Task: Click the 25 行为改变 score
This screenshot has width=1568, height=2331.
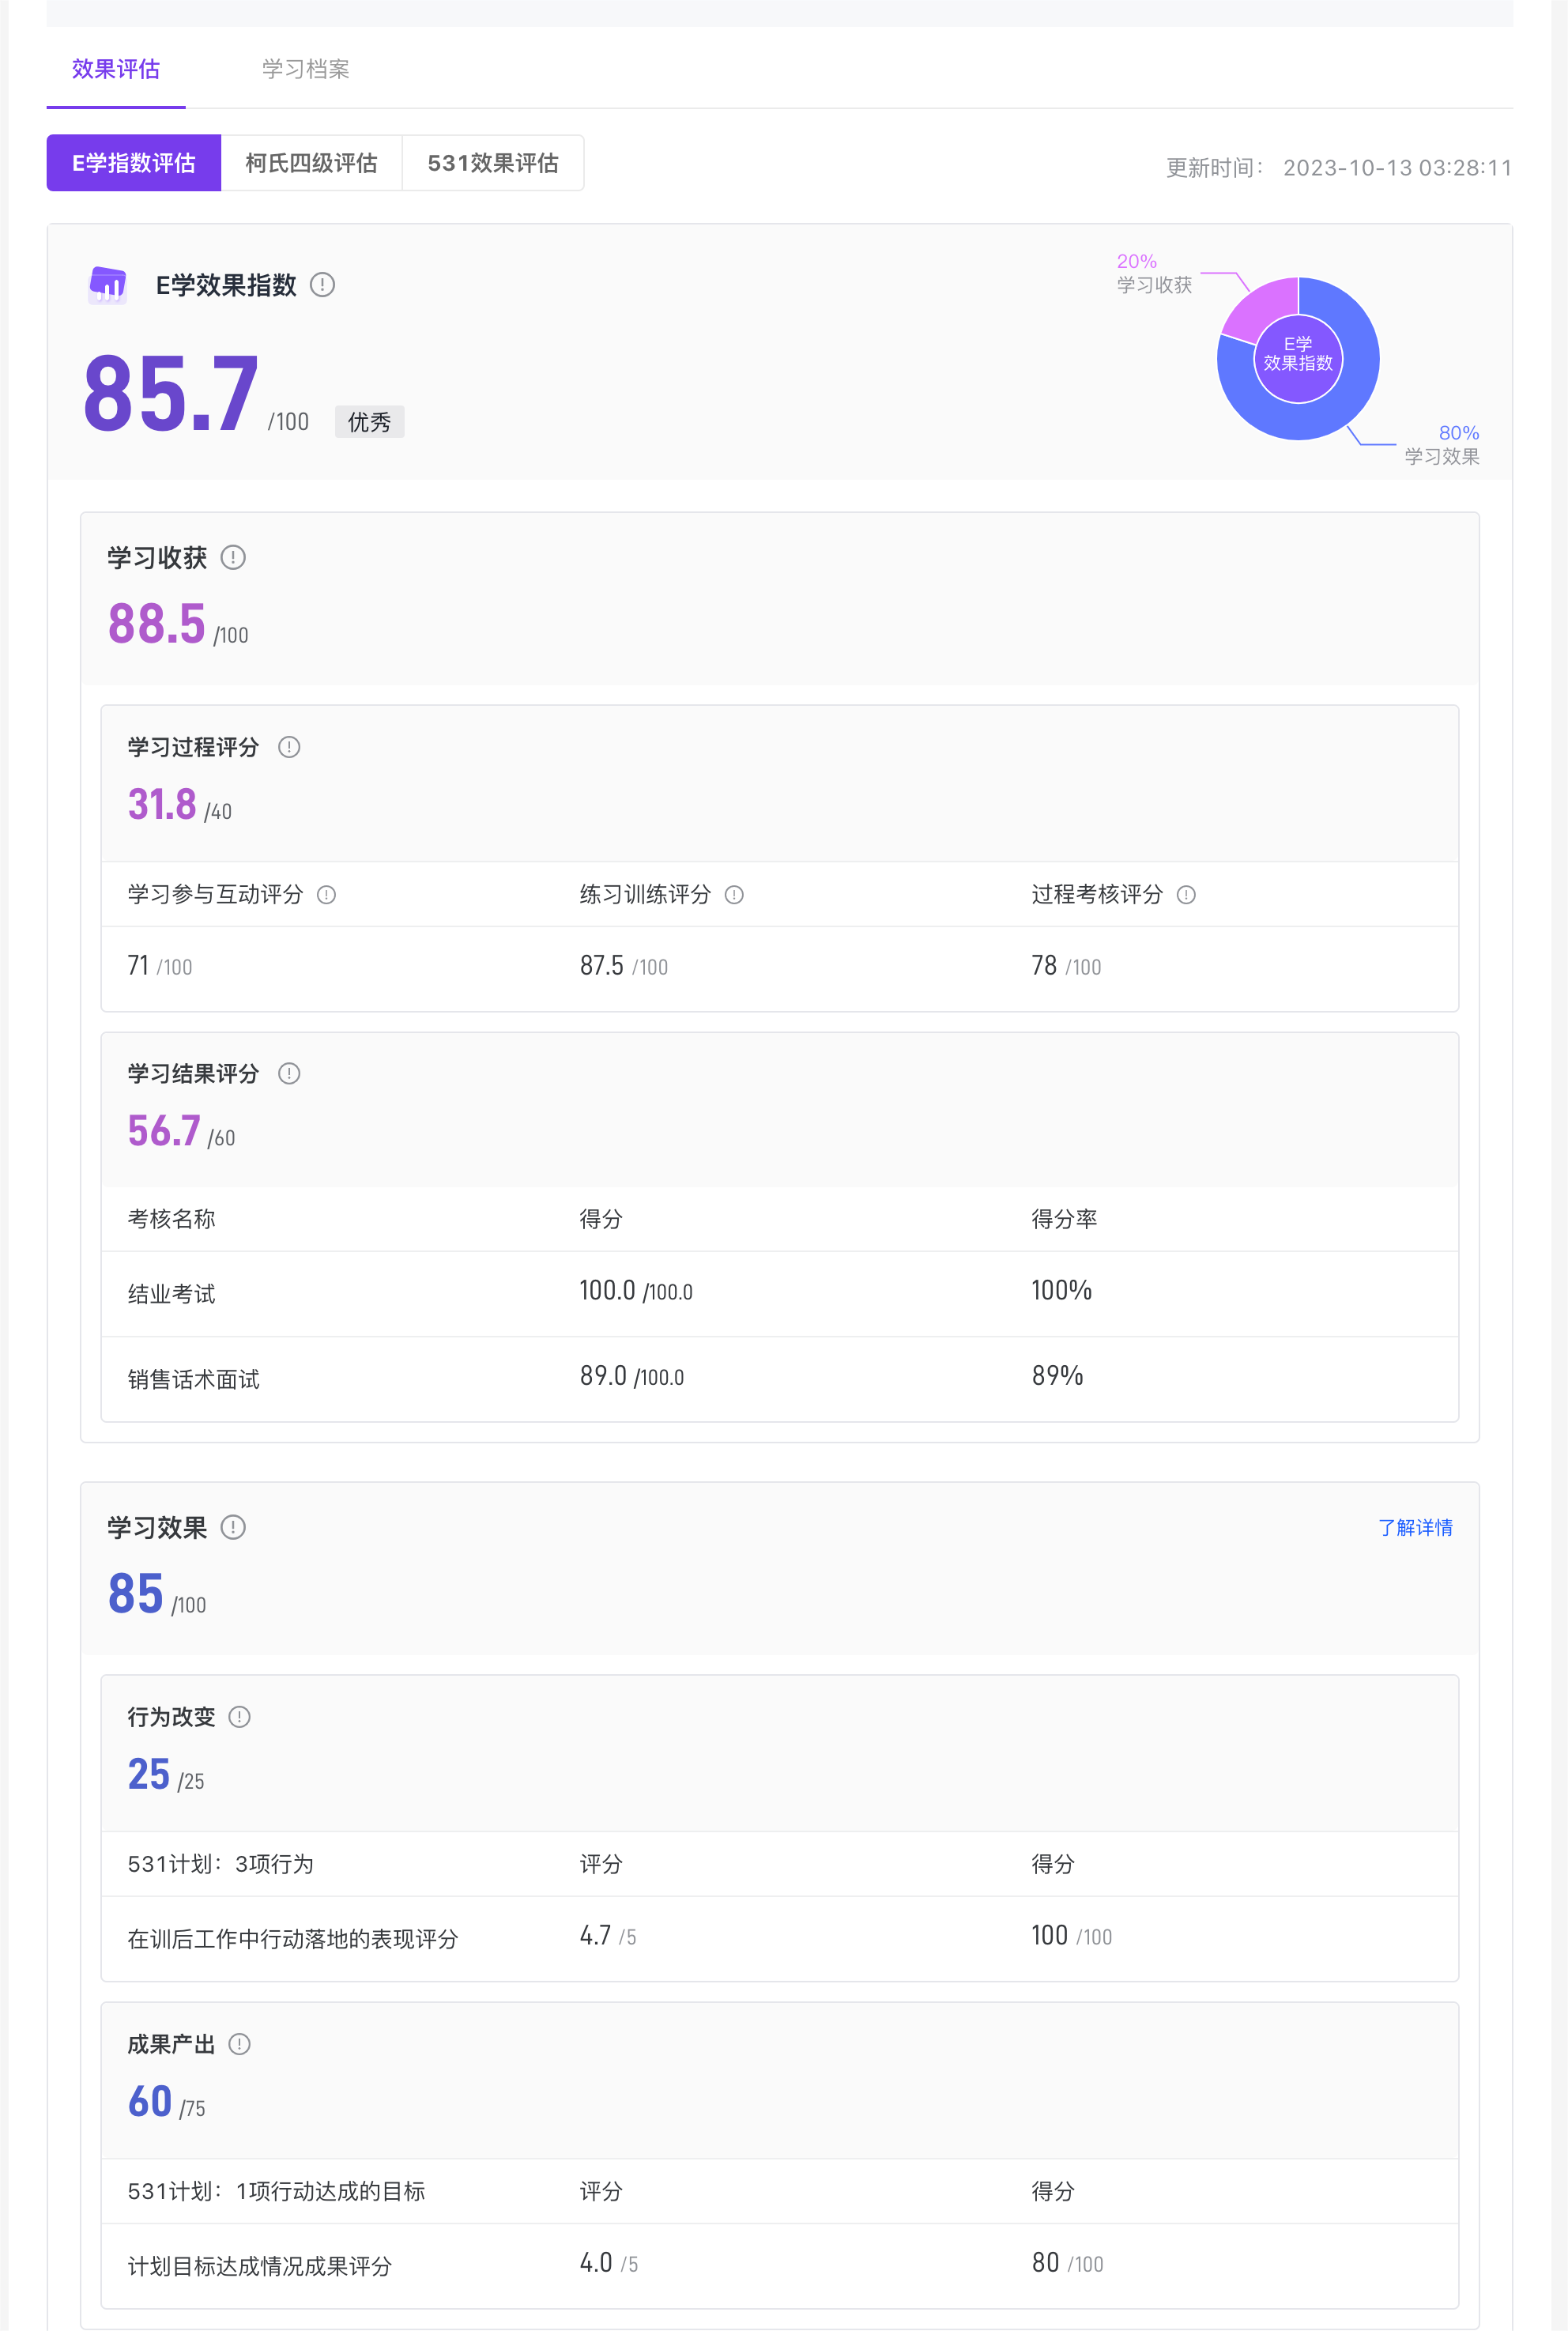Action: coord(148,1775)
